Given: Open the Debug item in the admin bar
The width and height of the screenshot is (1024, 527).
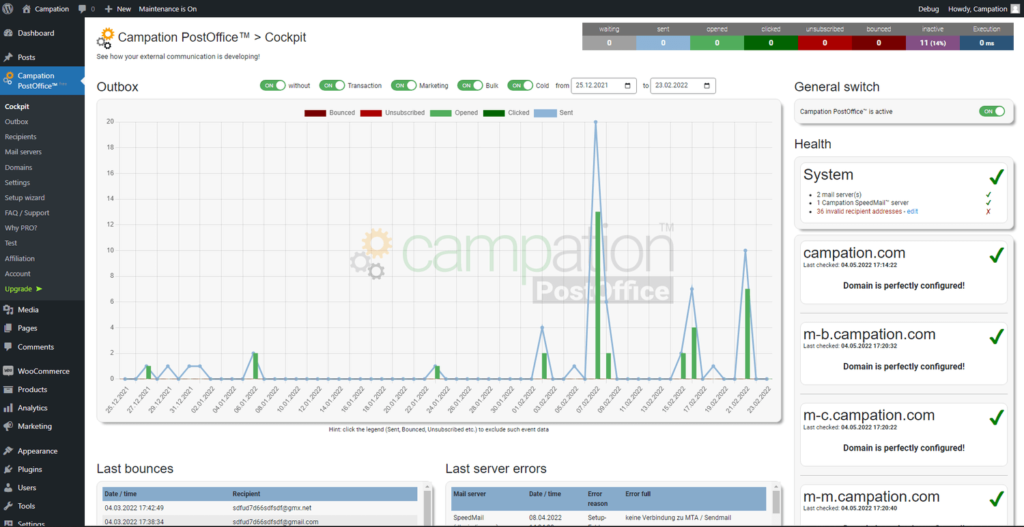Looking at the screenshot, I should coord(928,9).
